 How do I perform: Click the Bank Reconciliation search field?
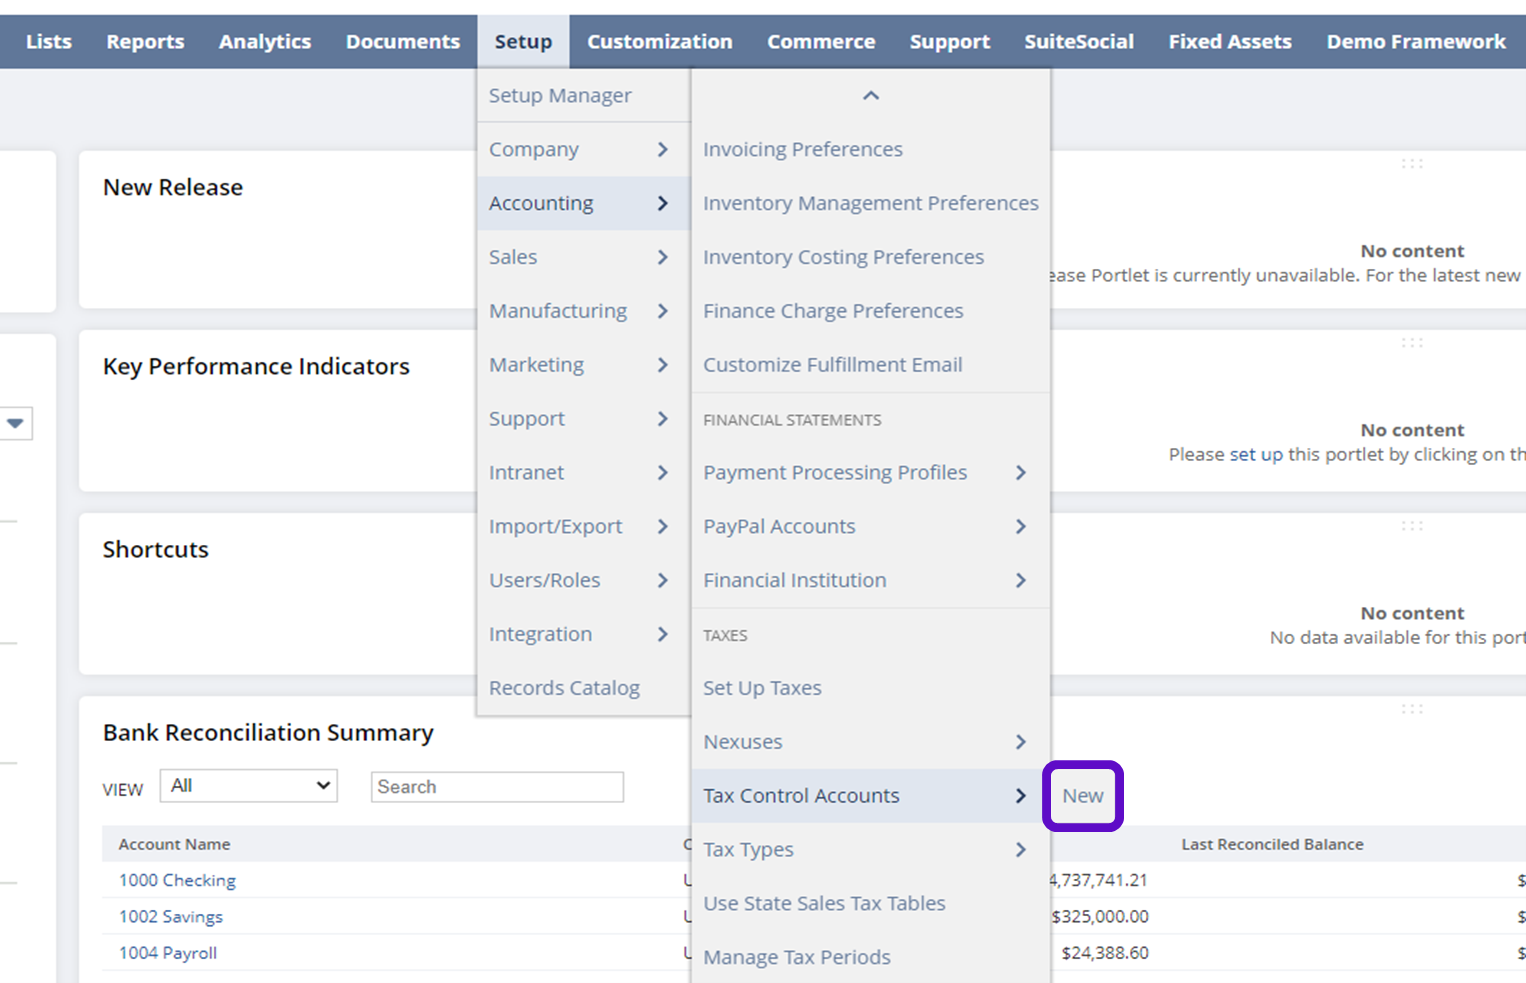[497, 787]
